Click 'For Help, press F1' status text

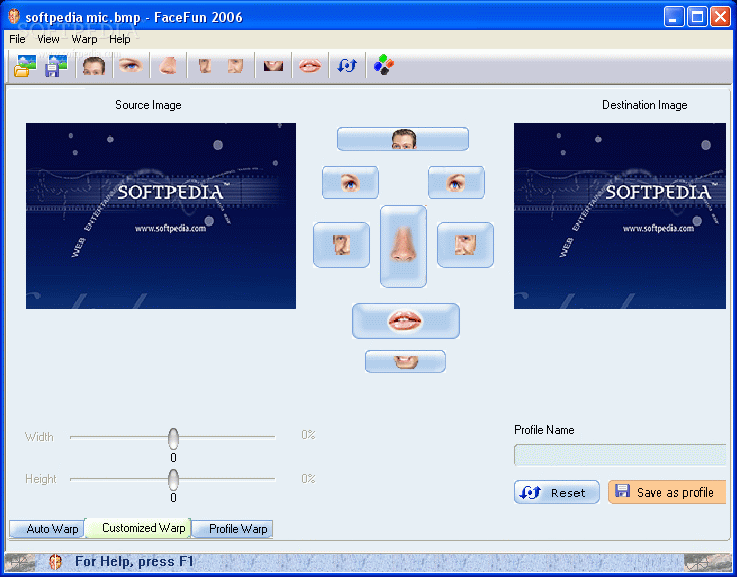[134, 562]
